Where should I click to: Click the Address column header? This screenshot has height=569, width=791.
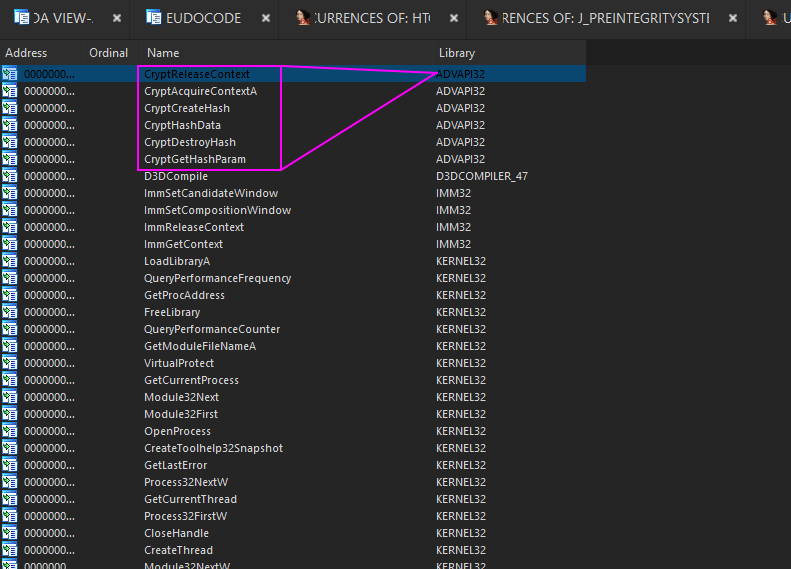pyautogui.click(x=26, y=53)
